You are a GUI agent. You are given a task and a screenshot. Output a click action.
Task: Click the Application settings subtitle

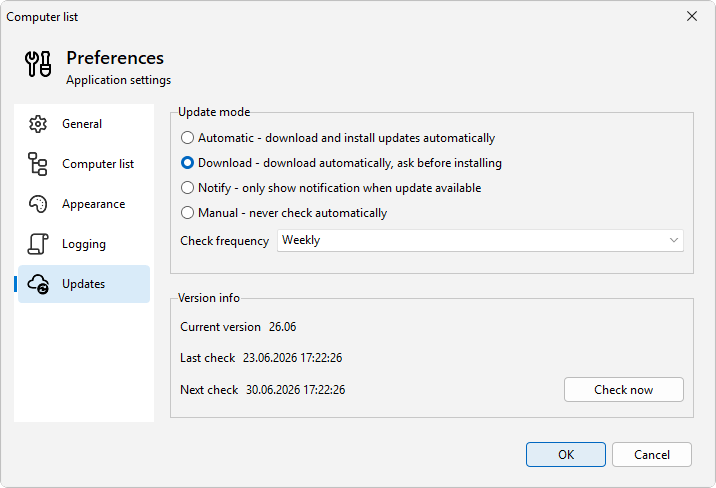pyautogui.click(x=118, y=80)
